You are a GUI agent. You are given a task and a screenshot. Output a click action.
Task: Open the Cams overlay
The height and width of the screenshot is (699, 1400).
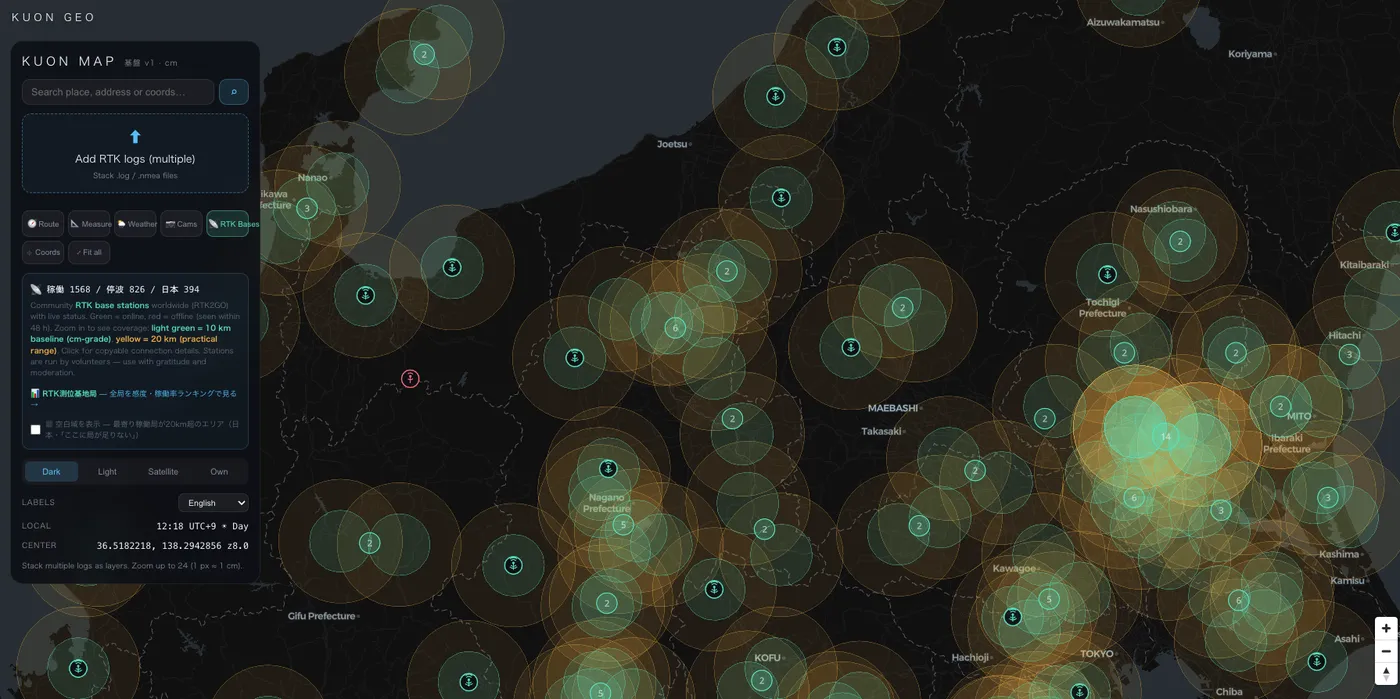tap(181, 224)
